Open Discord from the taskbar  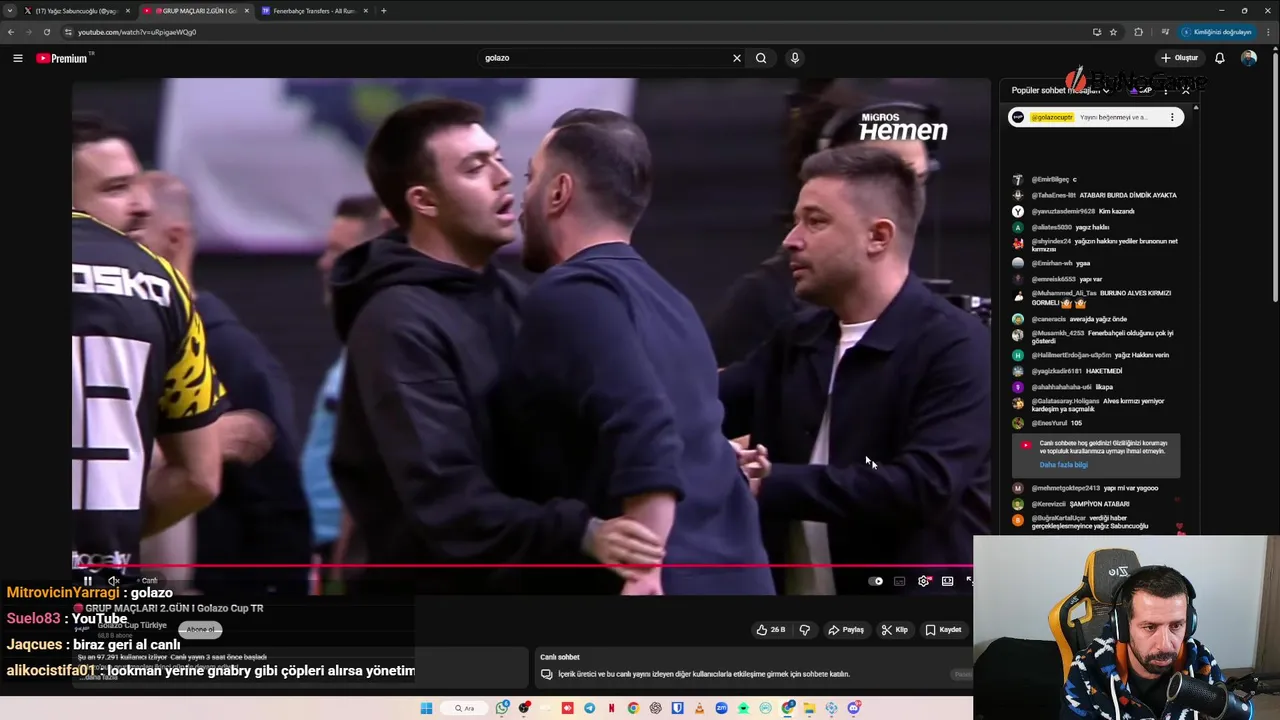(854, 708)
